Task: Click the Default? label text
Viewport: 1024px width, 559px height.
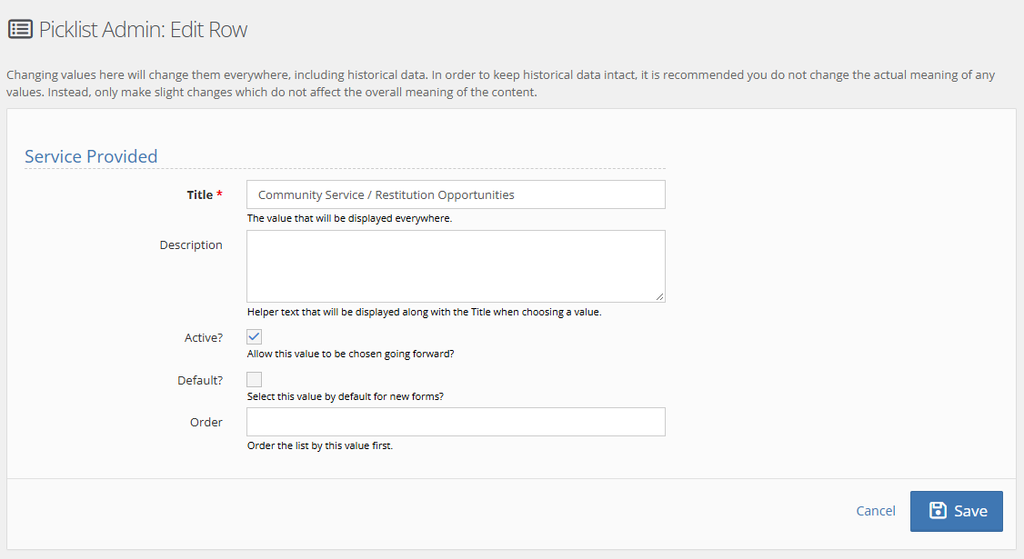Action: point(200,380)
